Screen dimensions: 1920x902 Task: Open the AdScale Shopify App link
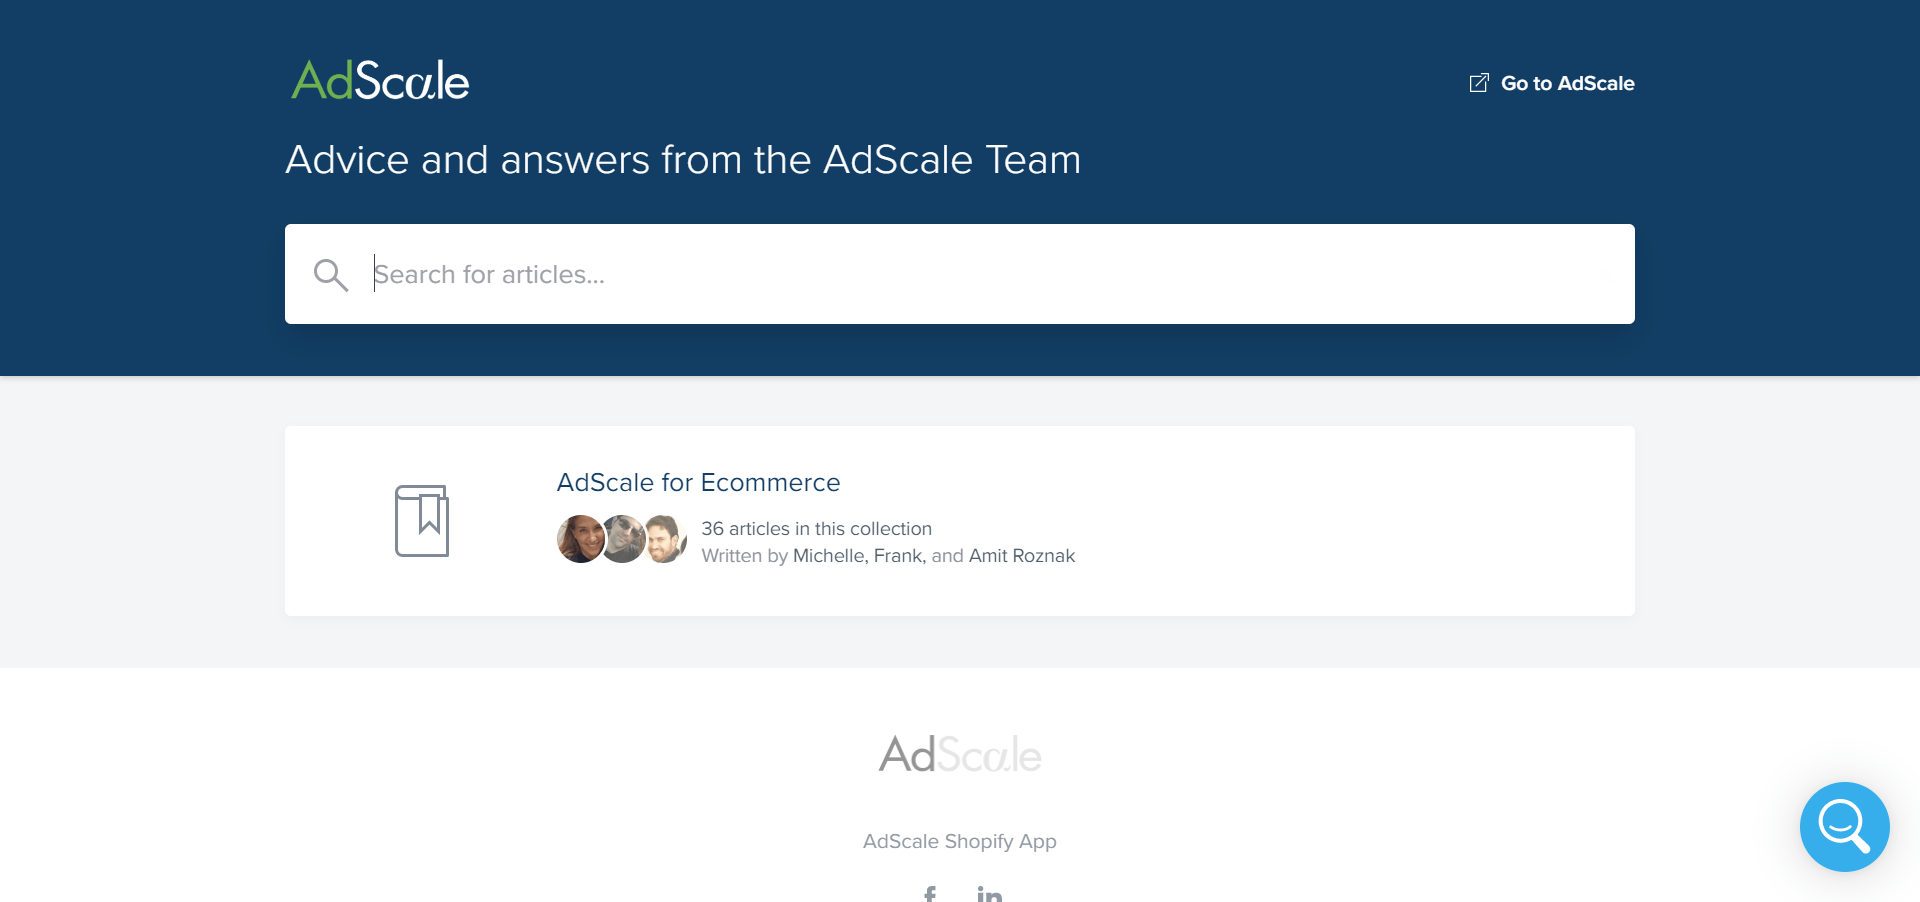coord(959,841)
